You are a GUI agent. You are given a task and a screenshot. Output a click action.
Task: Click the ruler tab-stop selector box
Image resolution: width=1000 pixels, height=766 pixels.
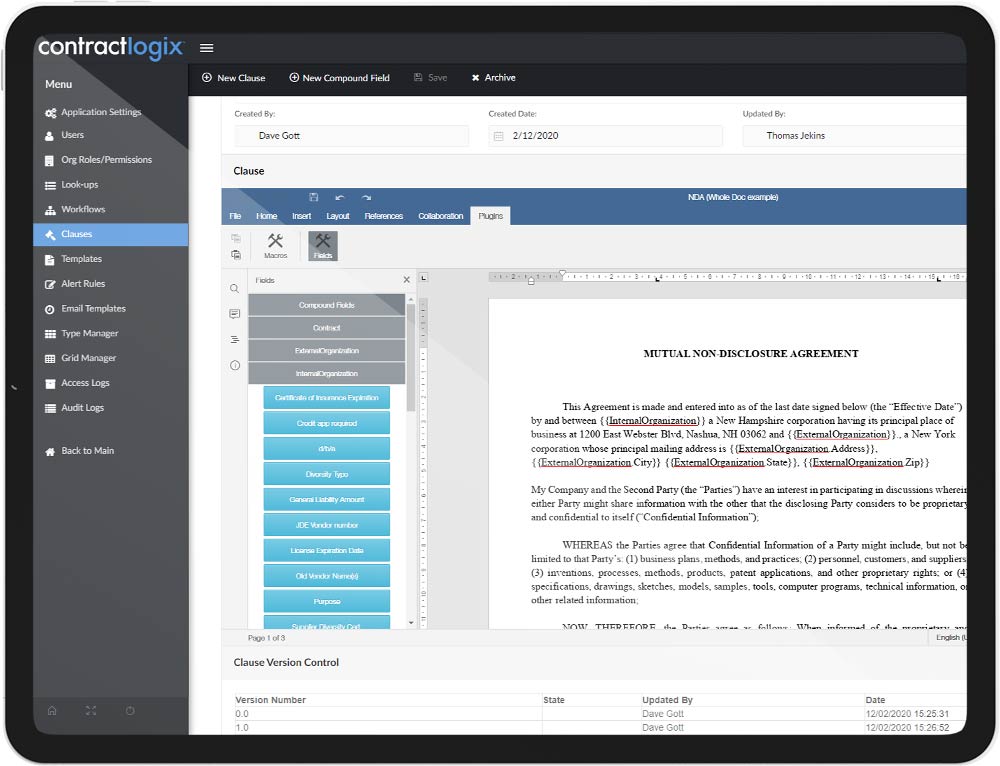[x=423, y=277]
